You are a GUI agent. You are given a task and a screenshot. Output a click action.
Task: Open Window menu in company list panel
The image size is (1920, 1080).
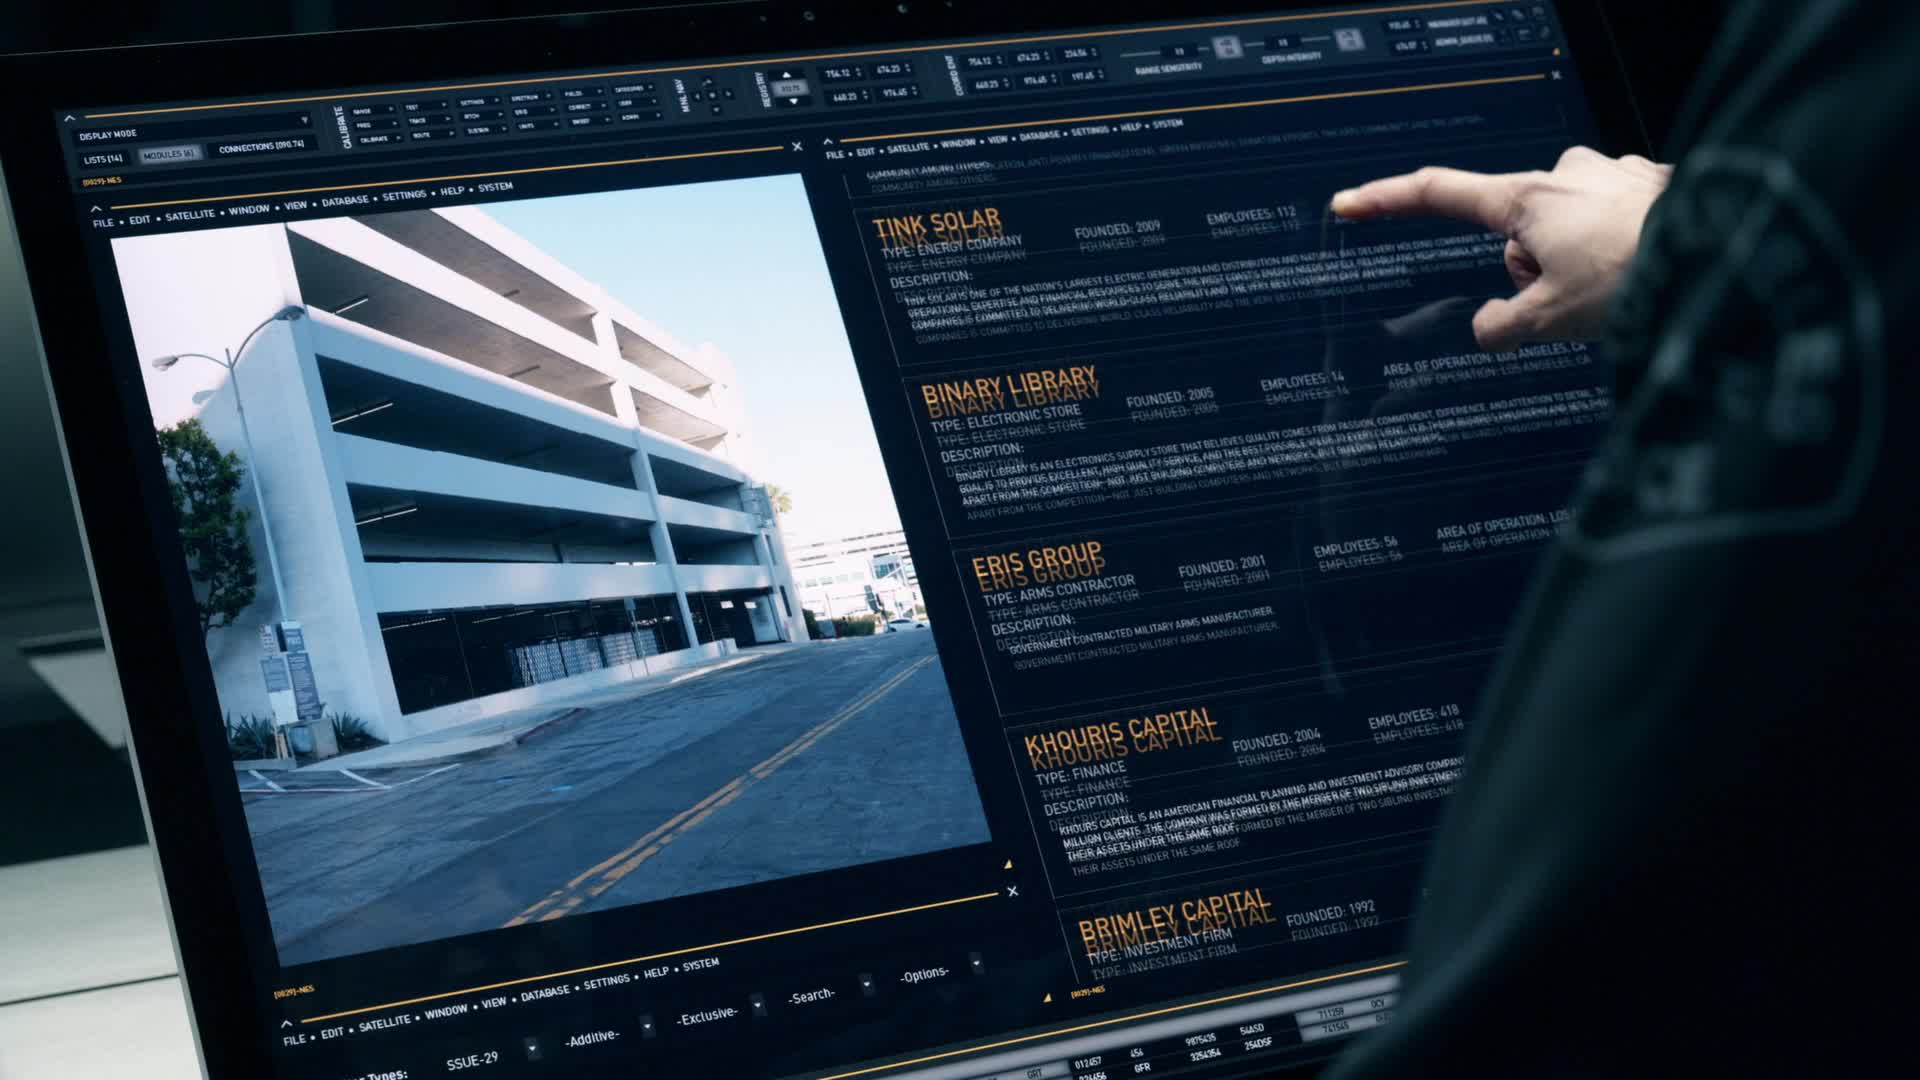pos(958,143)
